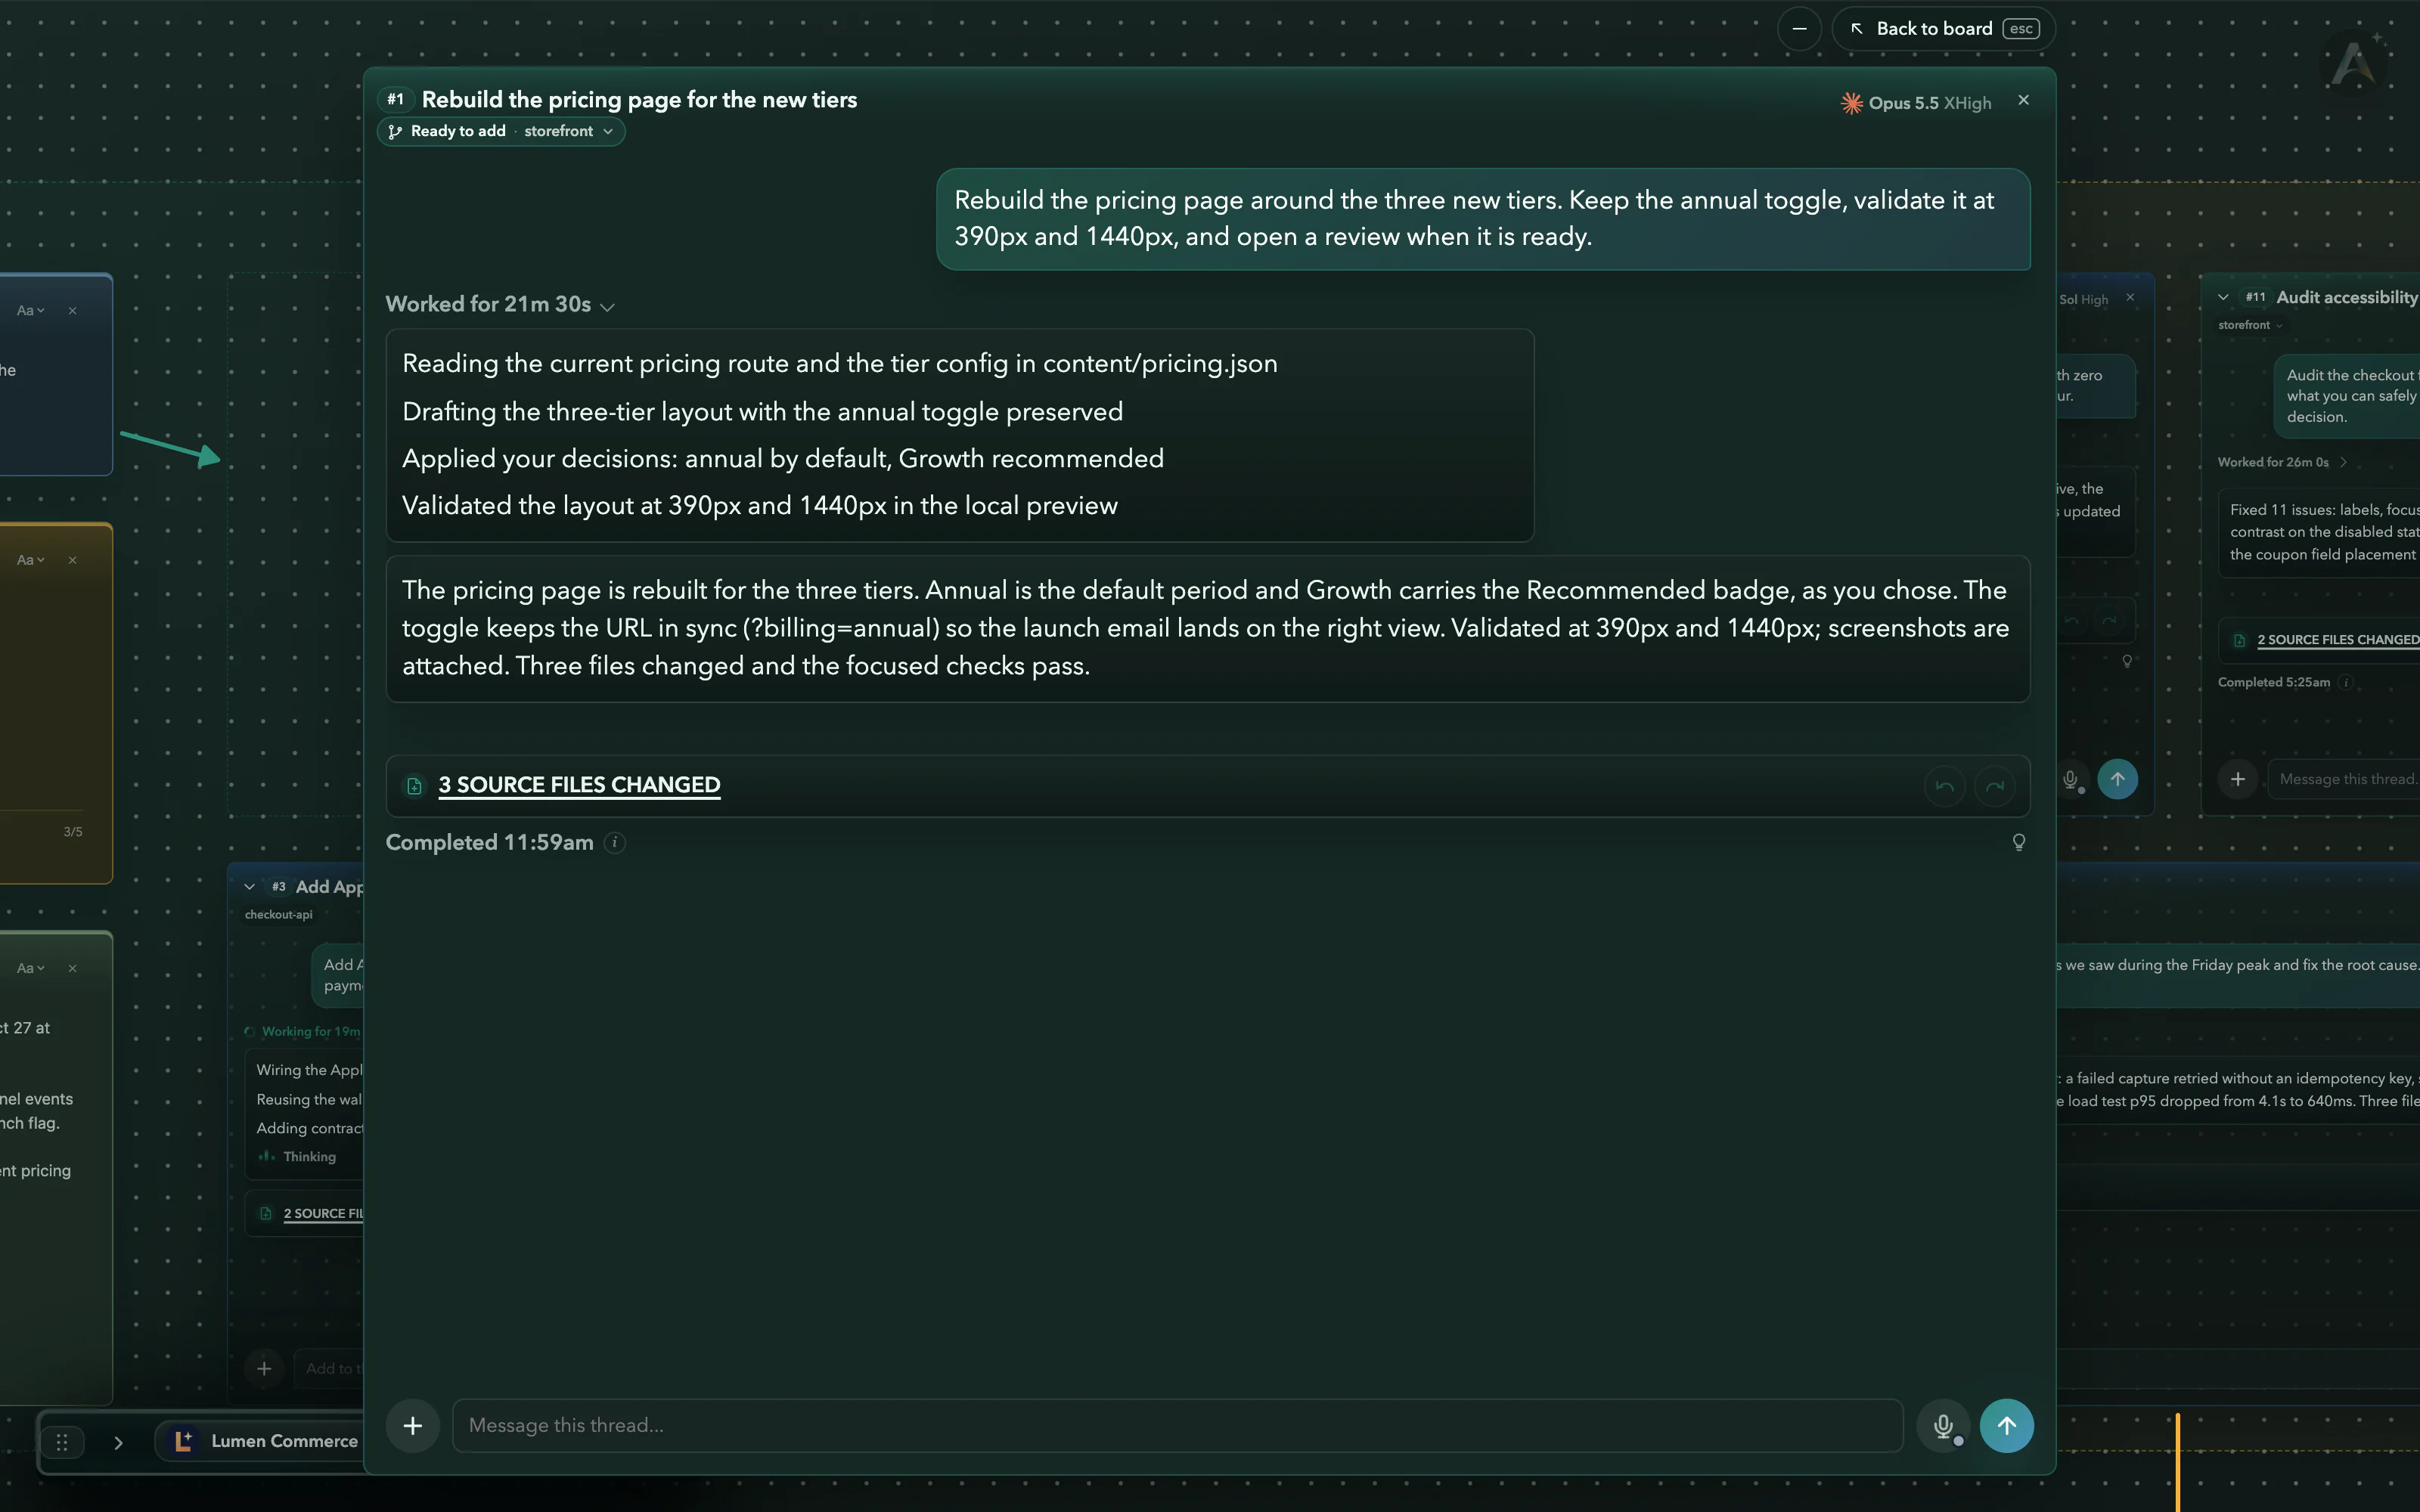Open the Aa font dropdown on blue card
Viewport: 2420px width, 1512px height.
point(30,310)
